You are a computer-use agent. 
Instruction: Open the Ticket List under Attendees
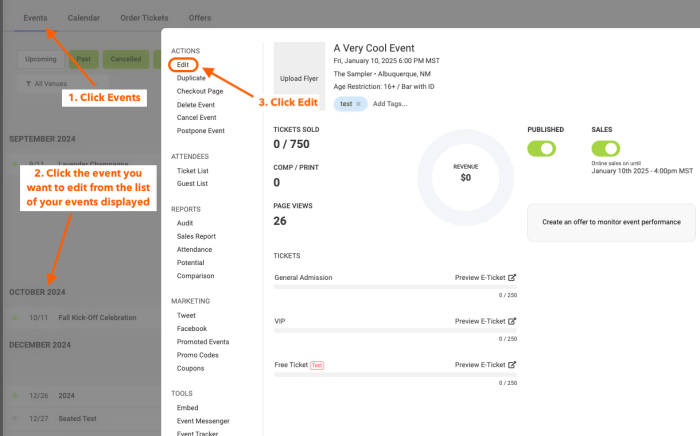click(x=192, y=170)
